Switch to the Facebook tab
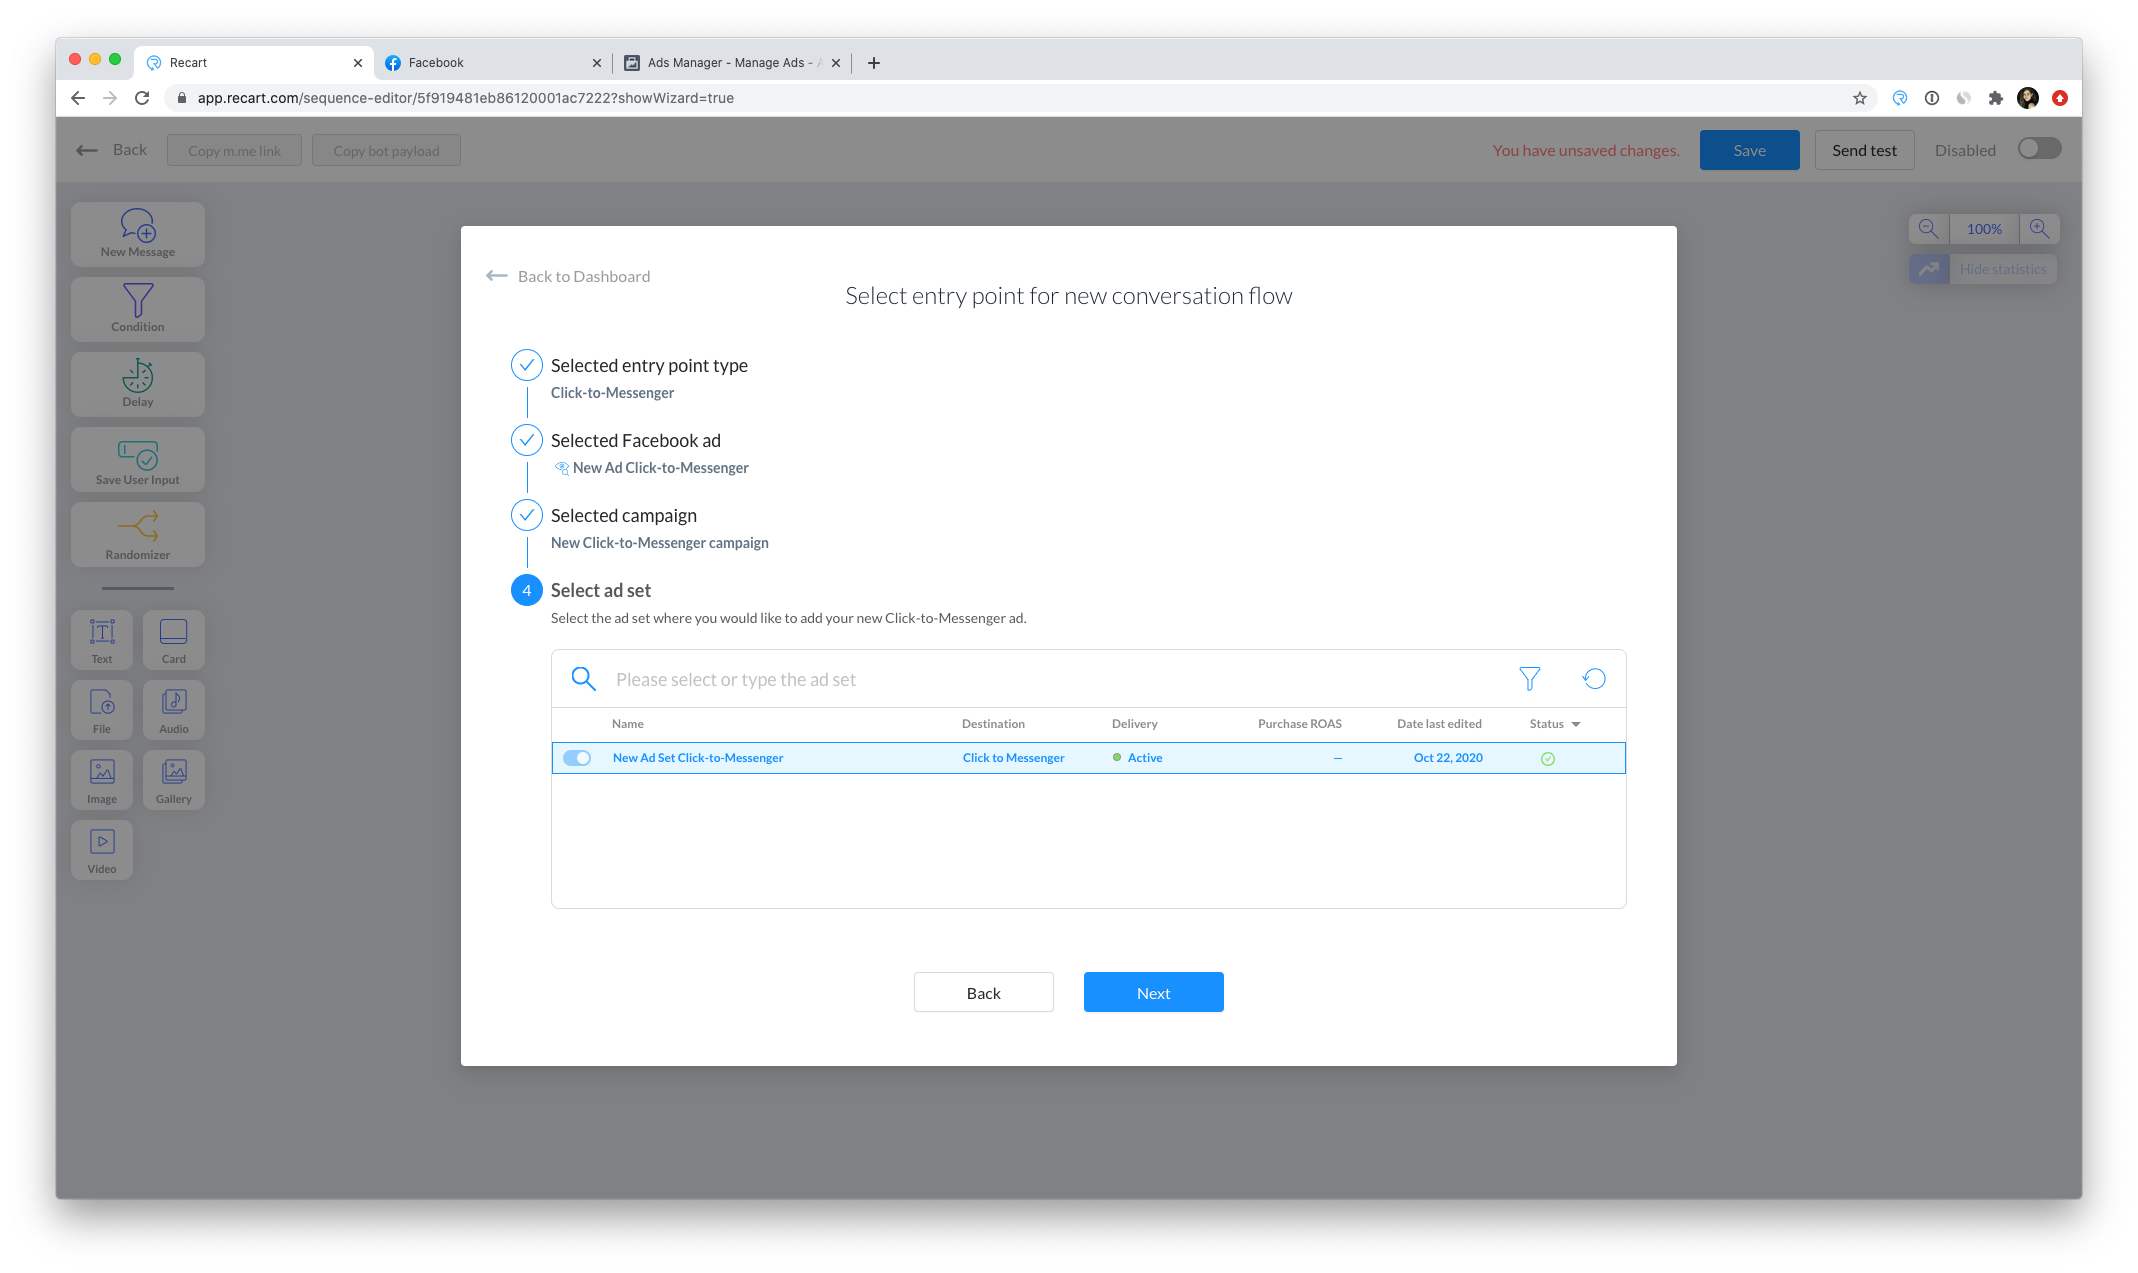 point(491,62)
